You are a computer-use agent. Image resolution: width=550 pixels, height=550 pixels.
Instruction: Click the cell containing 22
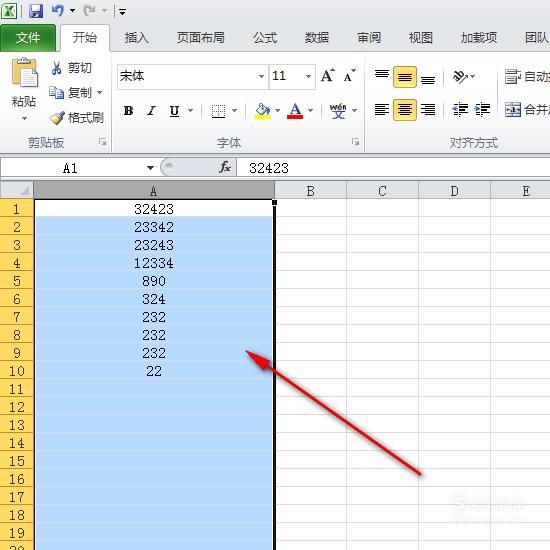(x=154, y=371)
